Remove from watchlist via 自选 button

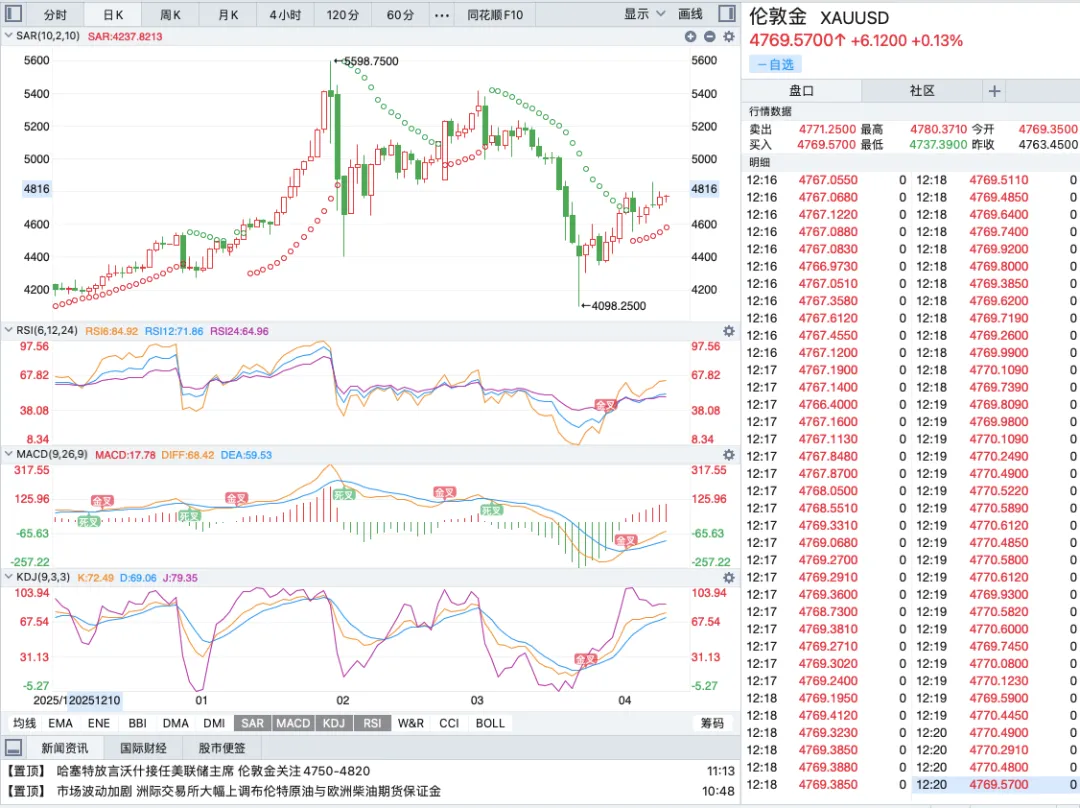775,64
